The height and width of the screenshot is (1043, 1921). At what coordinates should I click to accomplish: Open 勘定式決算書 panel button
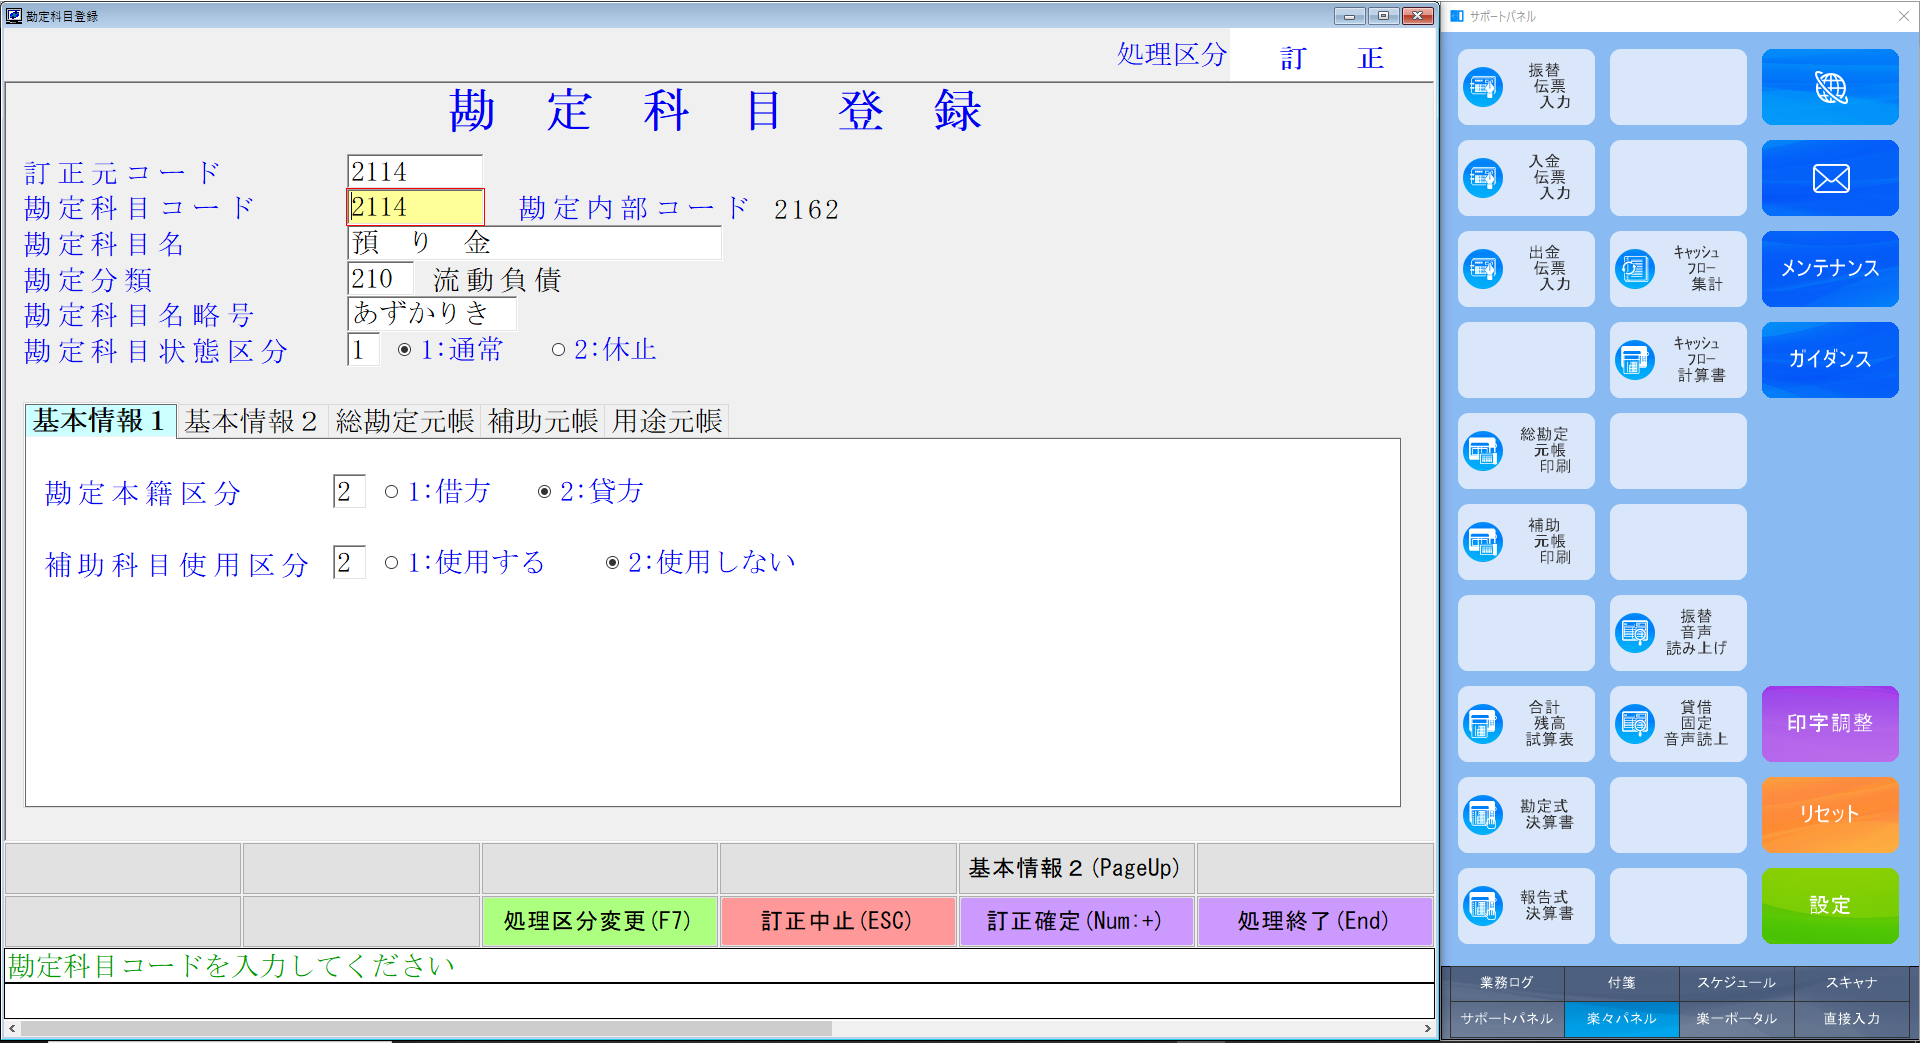(x=1526, y=815)
